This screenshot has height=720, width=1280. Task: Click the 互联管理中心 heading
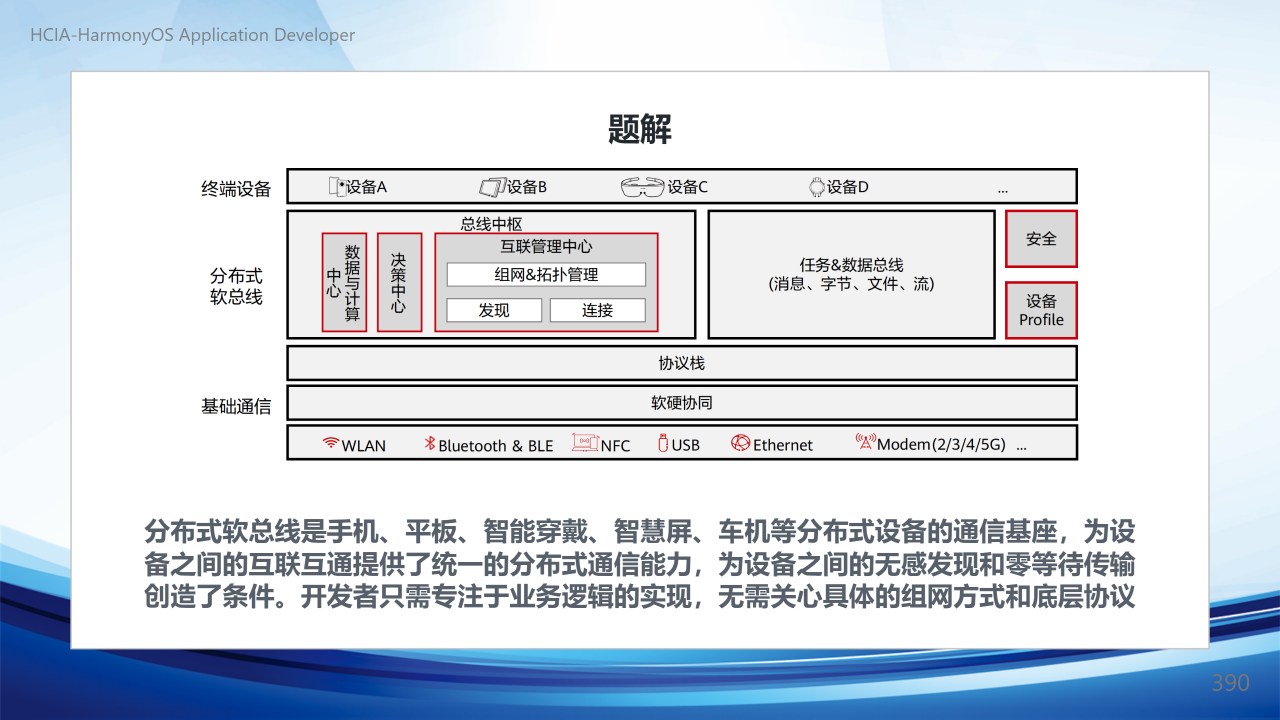point(546,246)
